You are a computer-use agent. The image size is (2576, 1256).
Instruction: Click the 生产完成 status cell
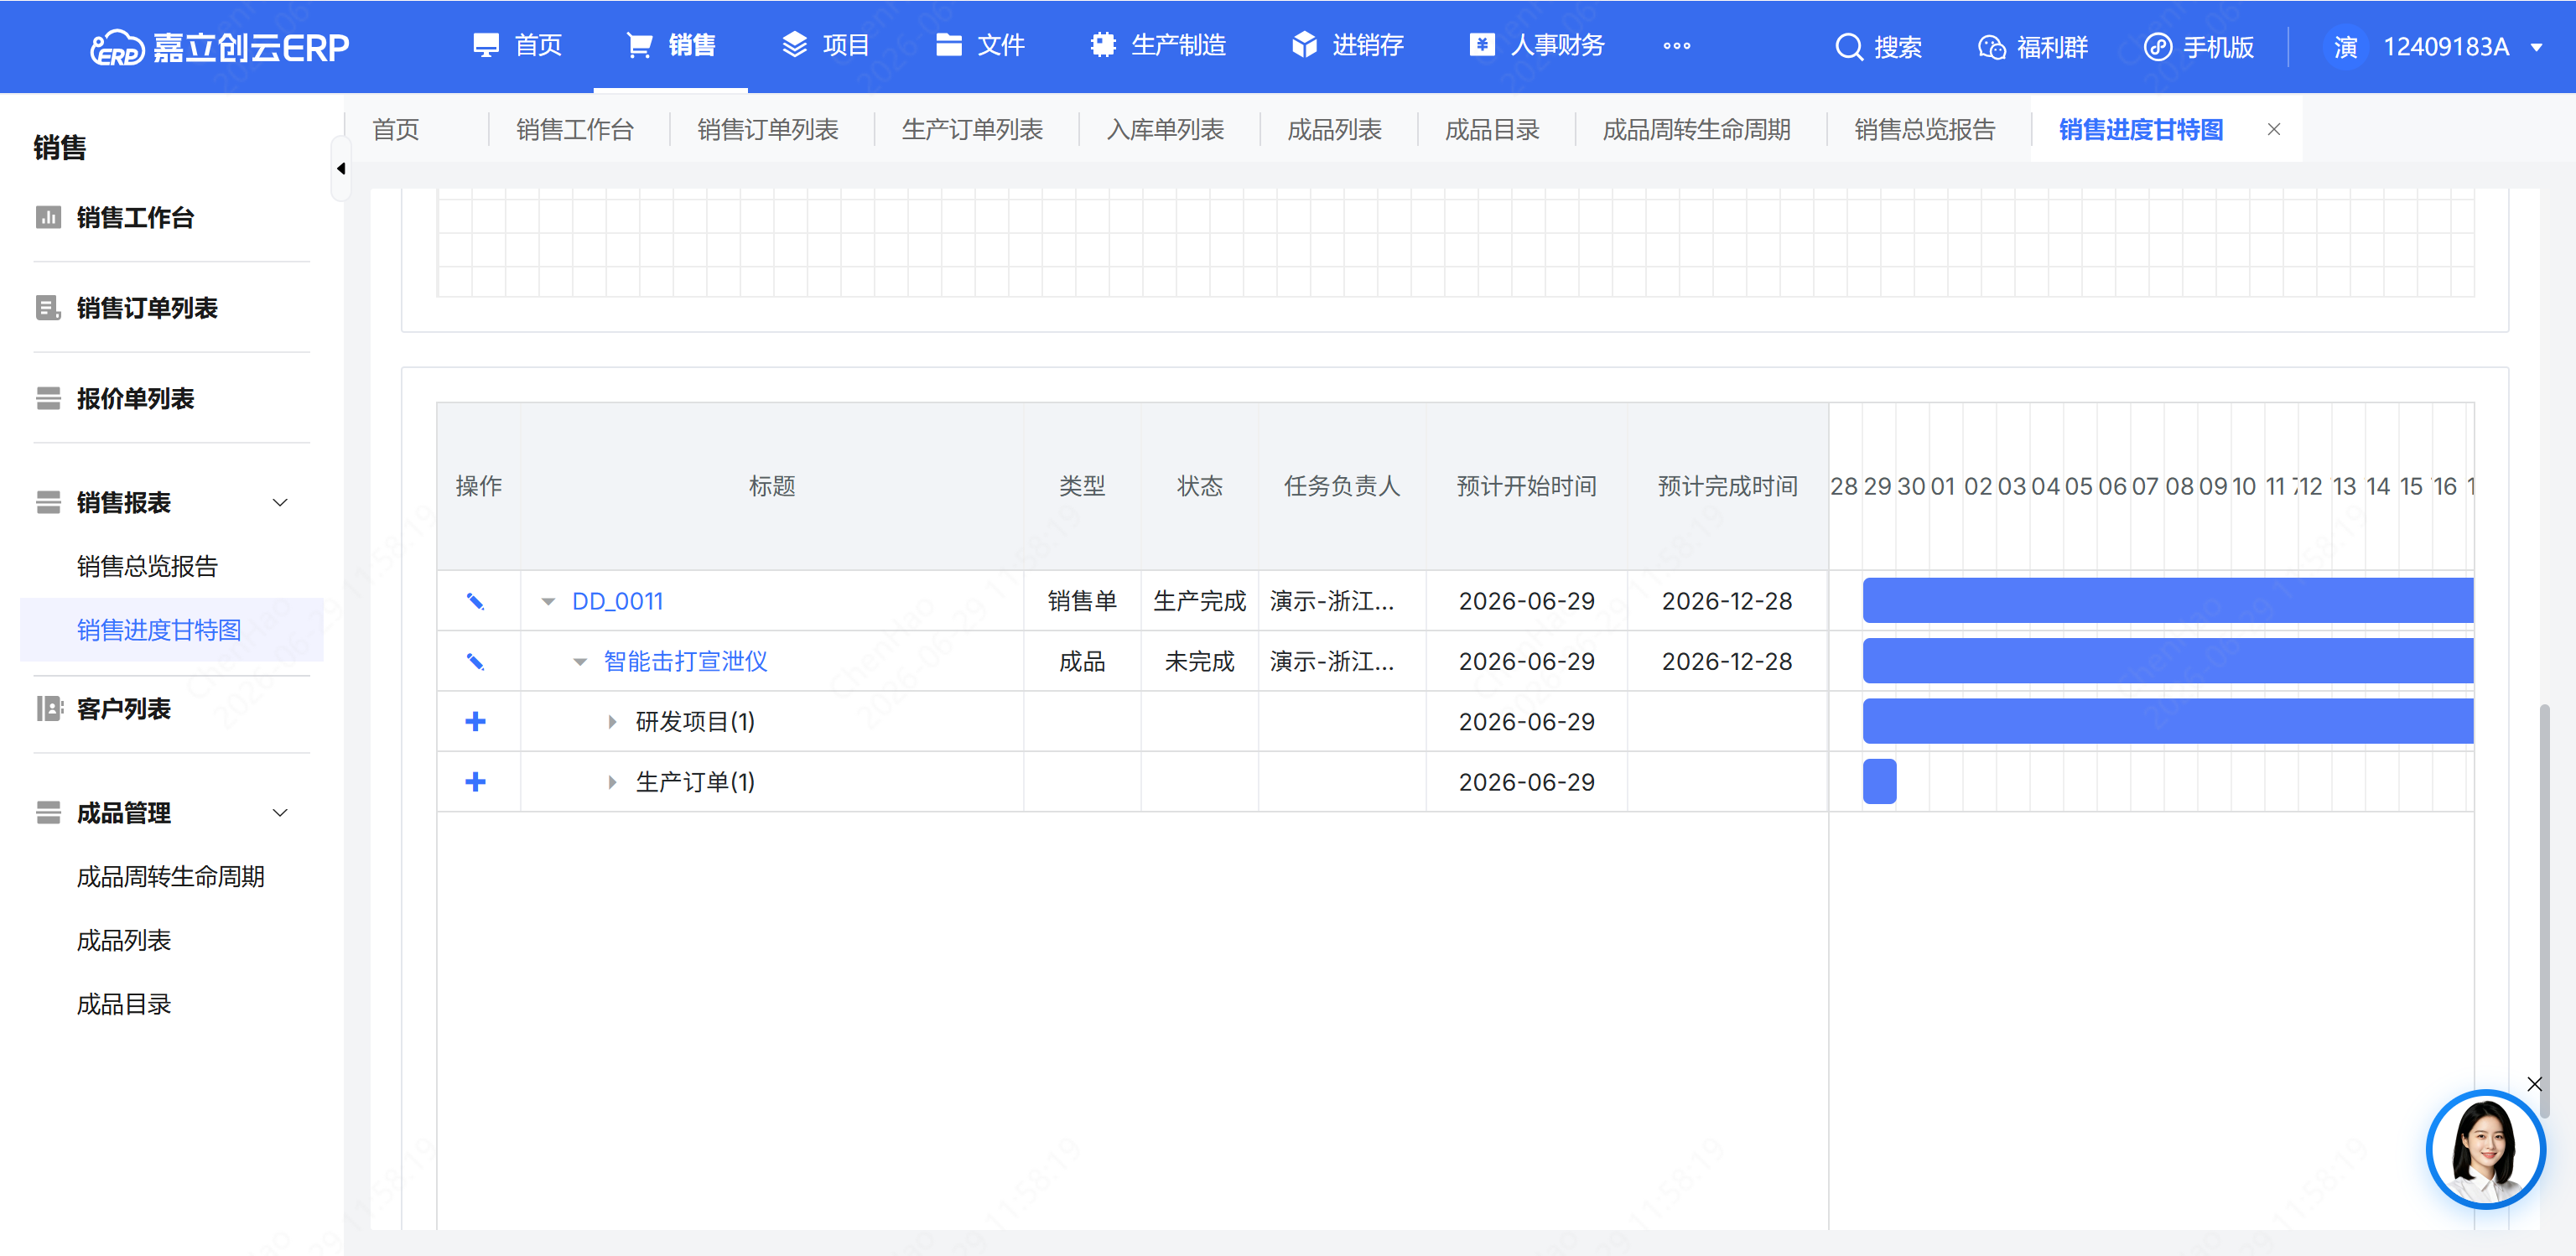coord(1200,601)
